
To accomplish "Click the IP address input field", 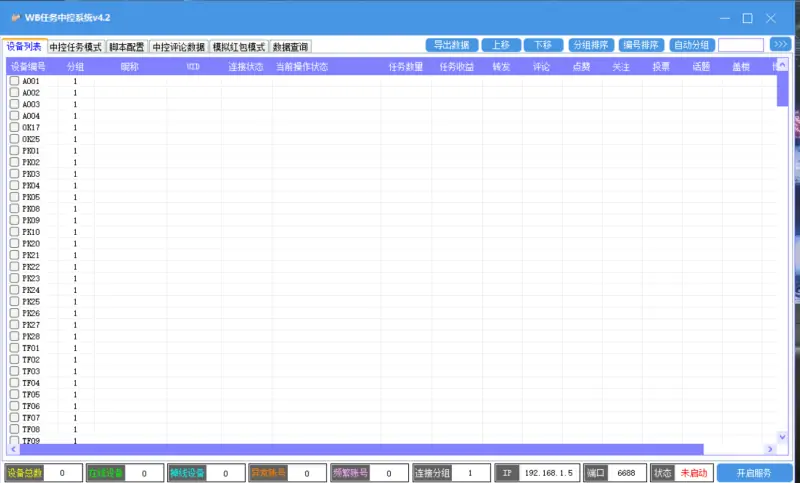I will (x=549, y=473).
